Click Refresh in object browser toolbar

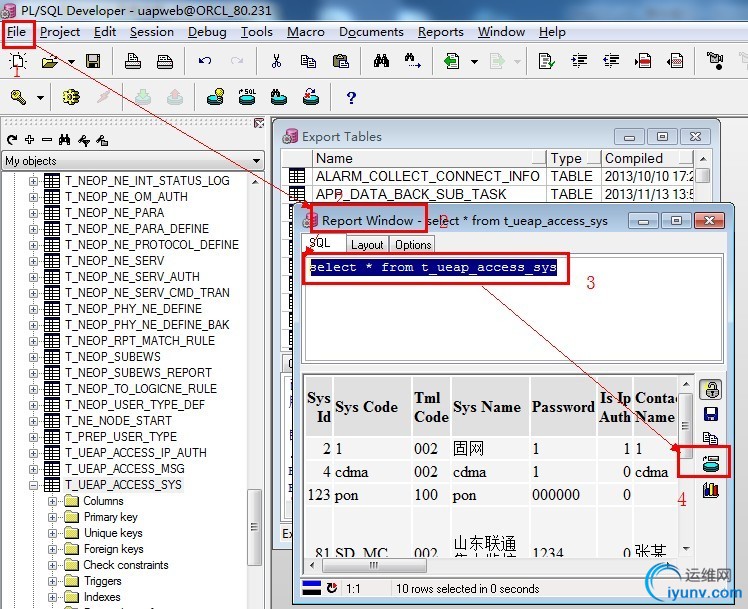click(12, 140)
